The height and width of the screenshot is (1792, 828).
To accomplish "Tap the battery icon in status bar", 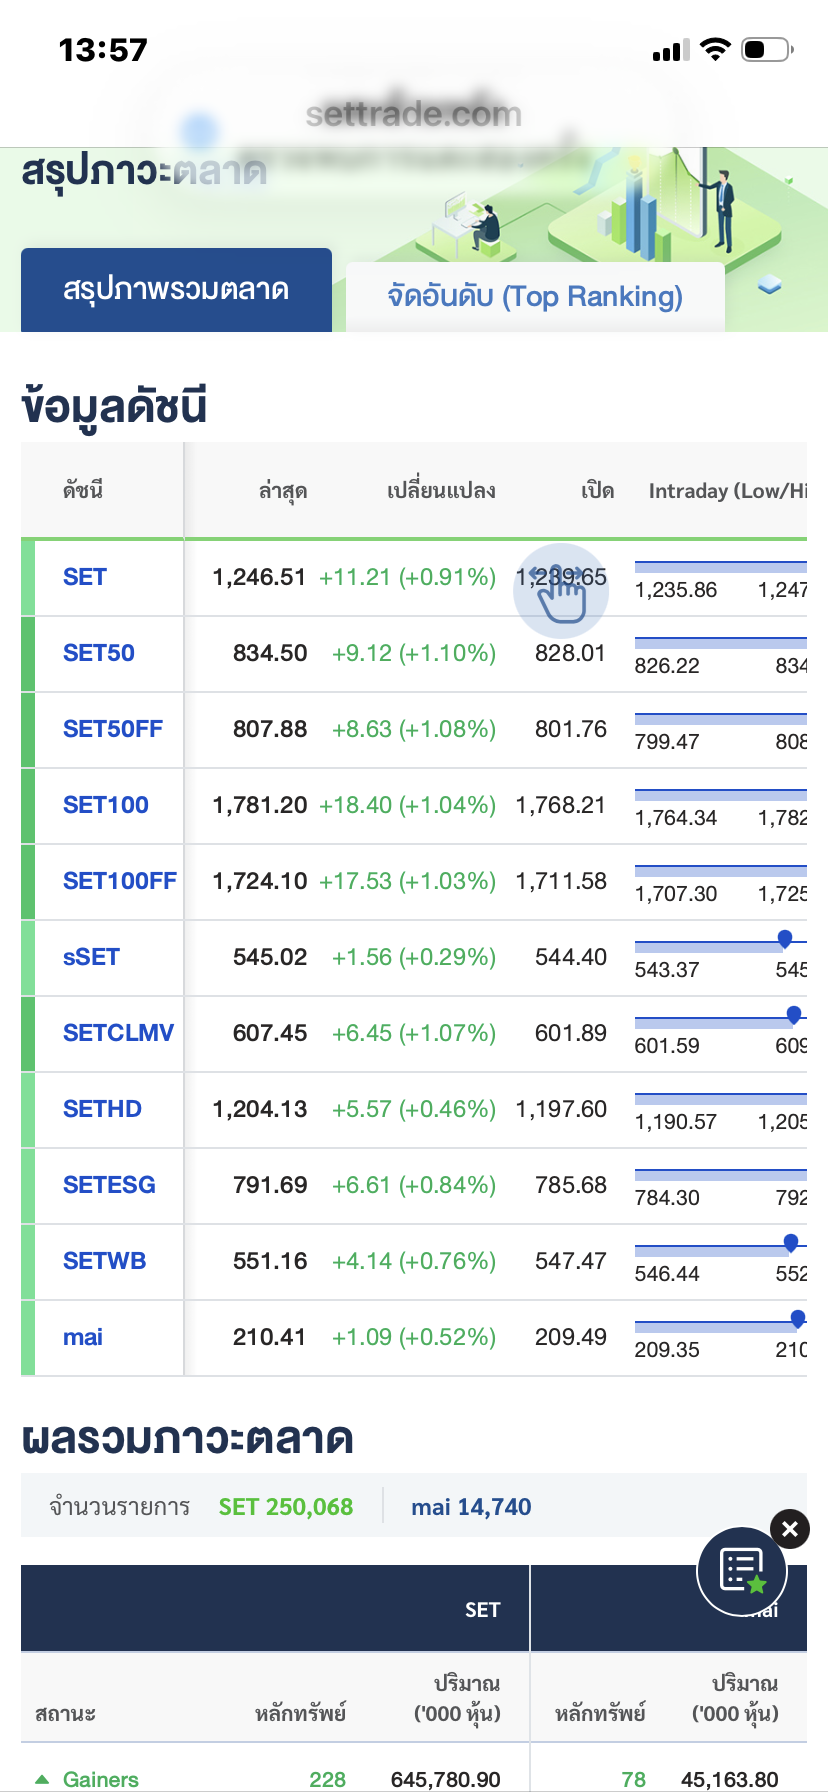I will pos(766,49).
